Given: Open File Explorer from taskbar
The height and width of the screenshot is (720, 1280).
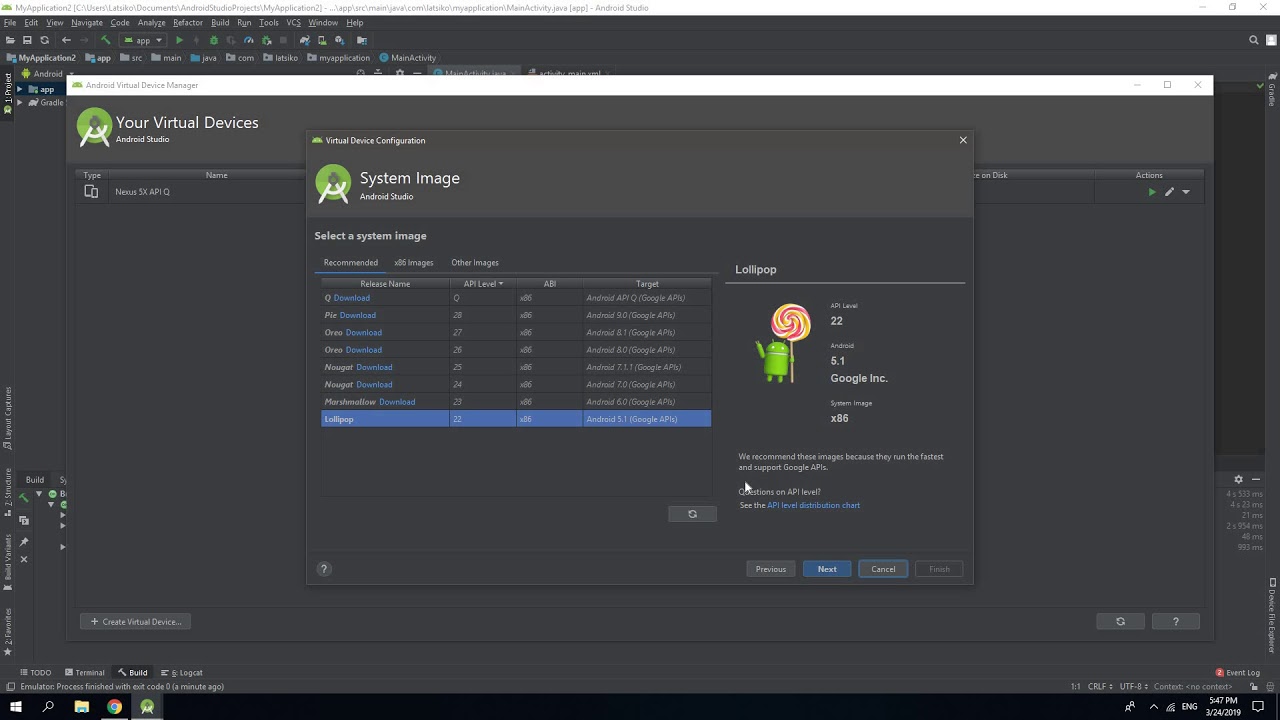Looking at the screenshot, I should point(82,707).
